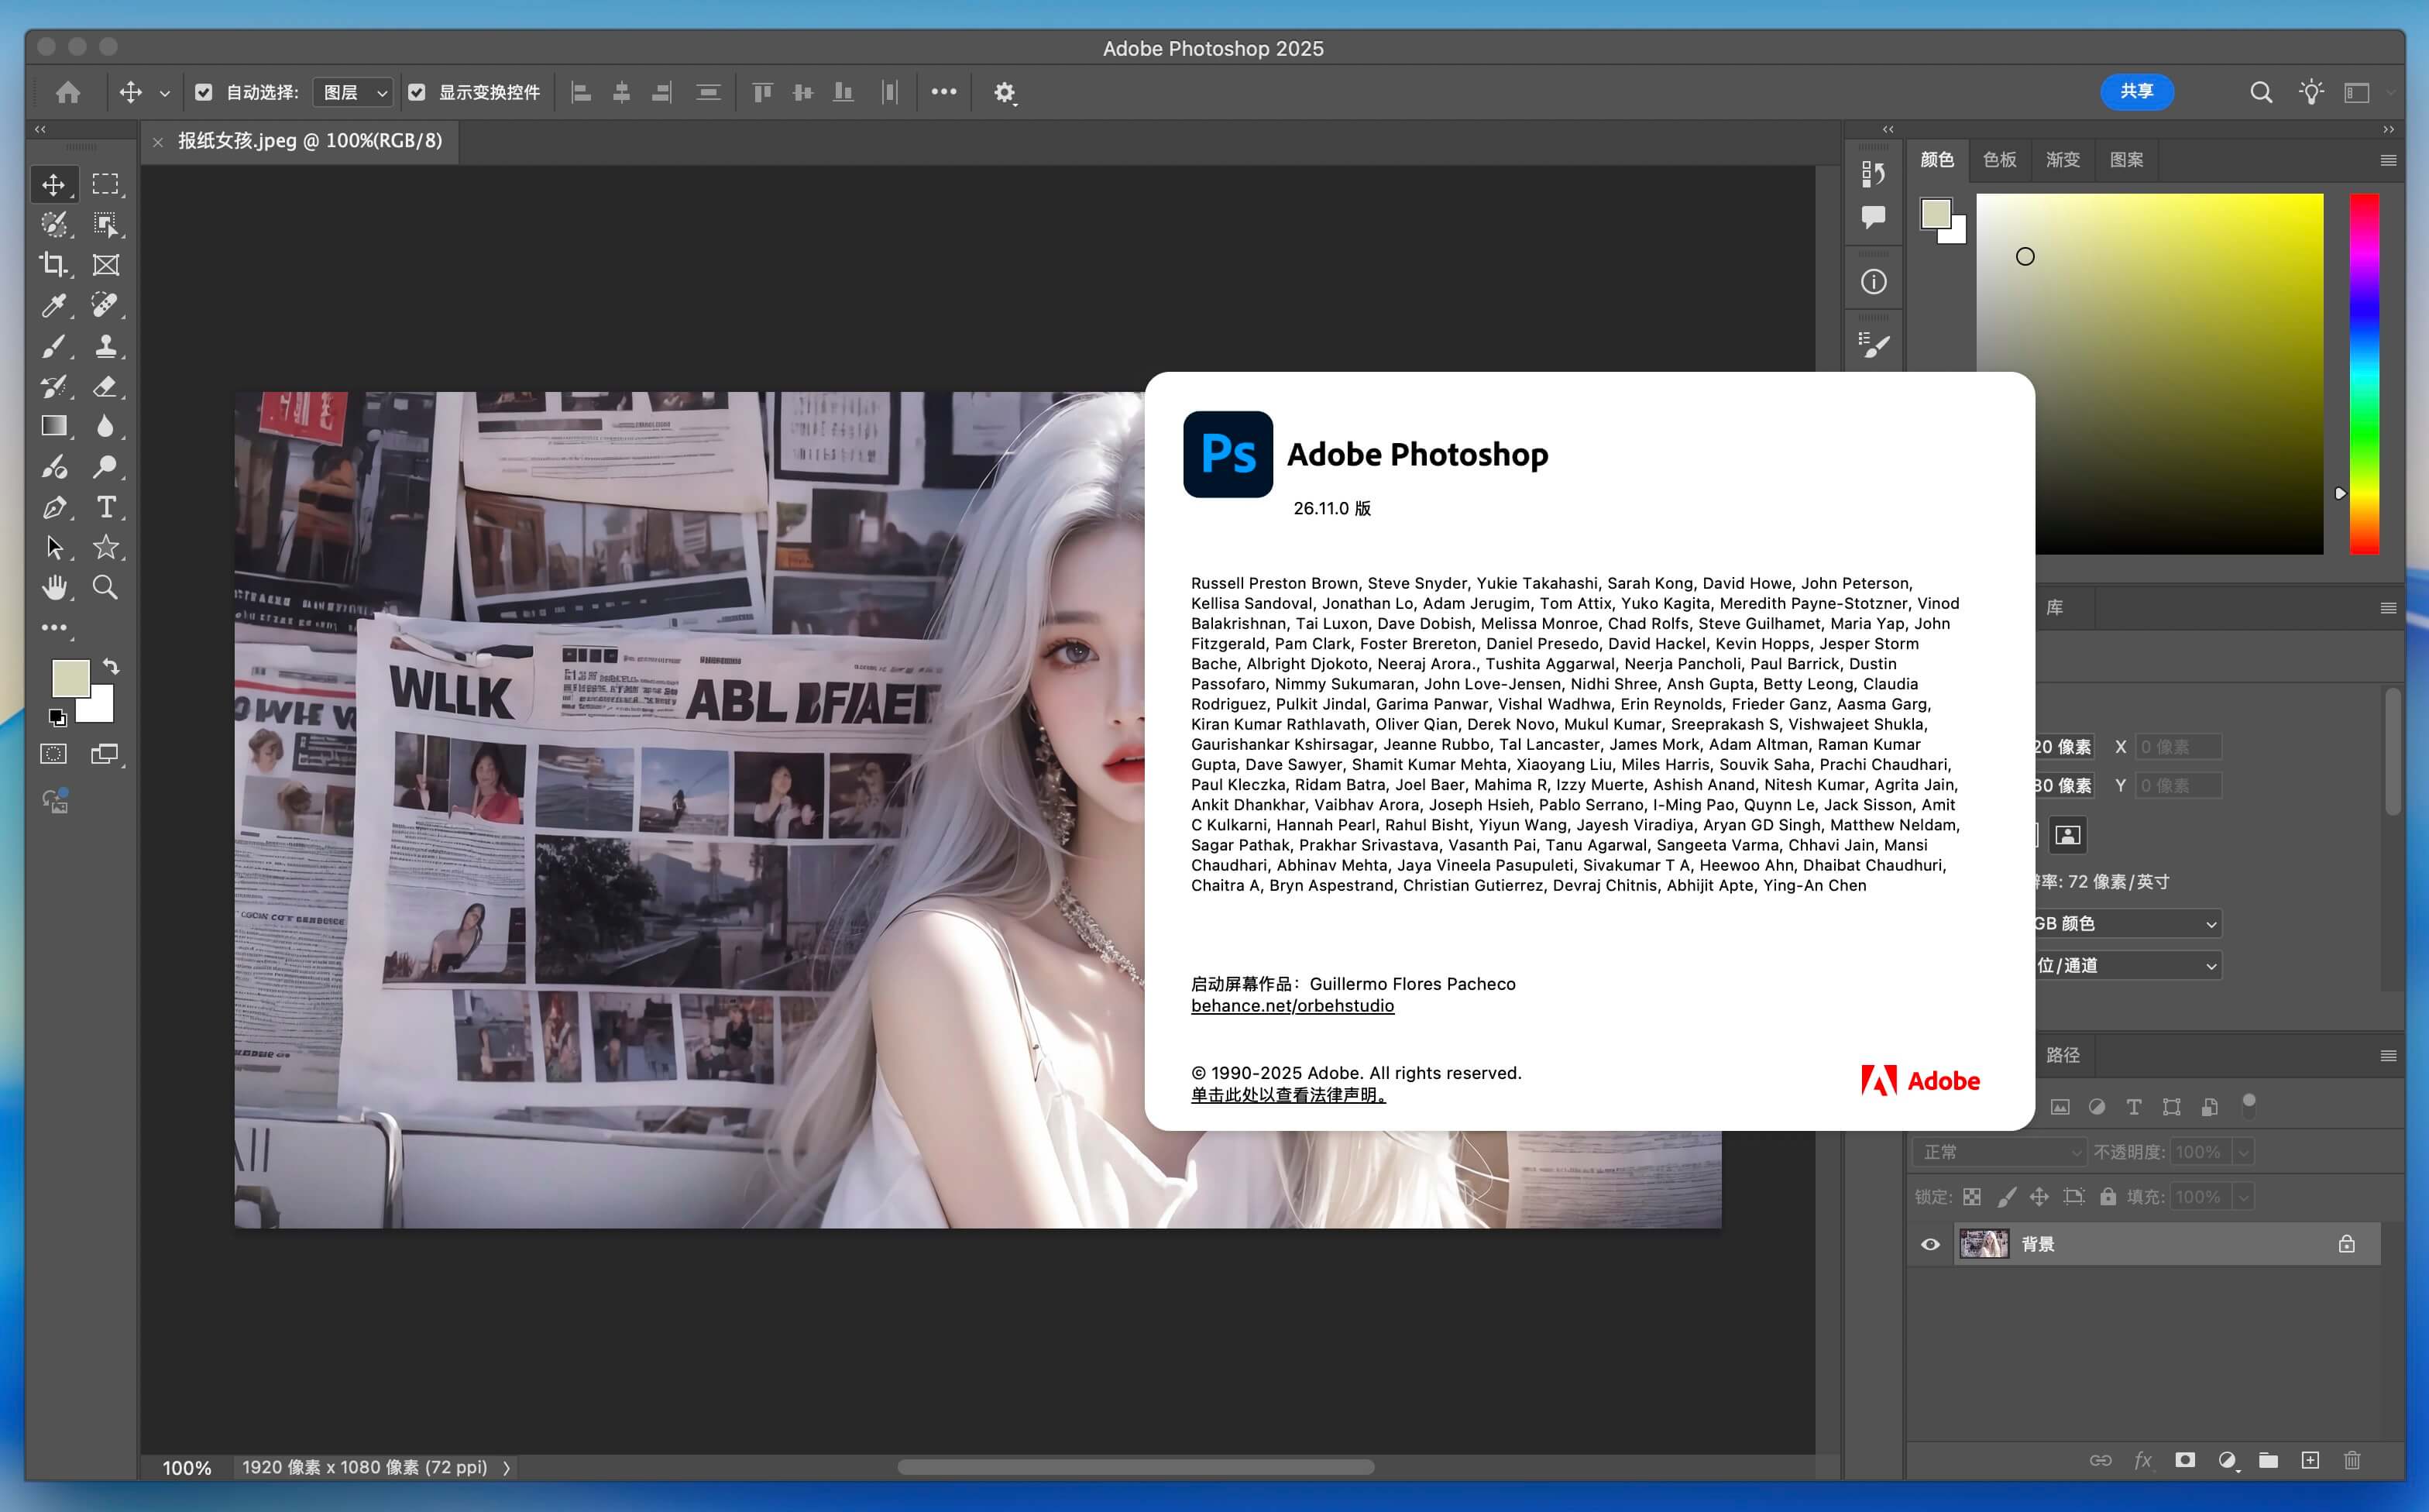
Task: Select the Horizontal Type tool
Action: [106, 507]
